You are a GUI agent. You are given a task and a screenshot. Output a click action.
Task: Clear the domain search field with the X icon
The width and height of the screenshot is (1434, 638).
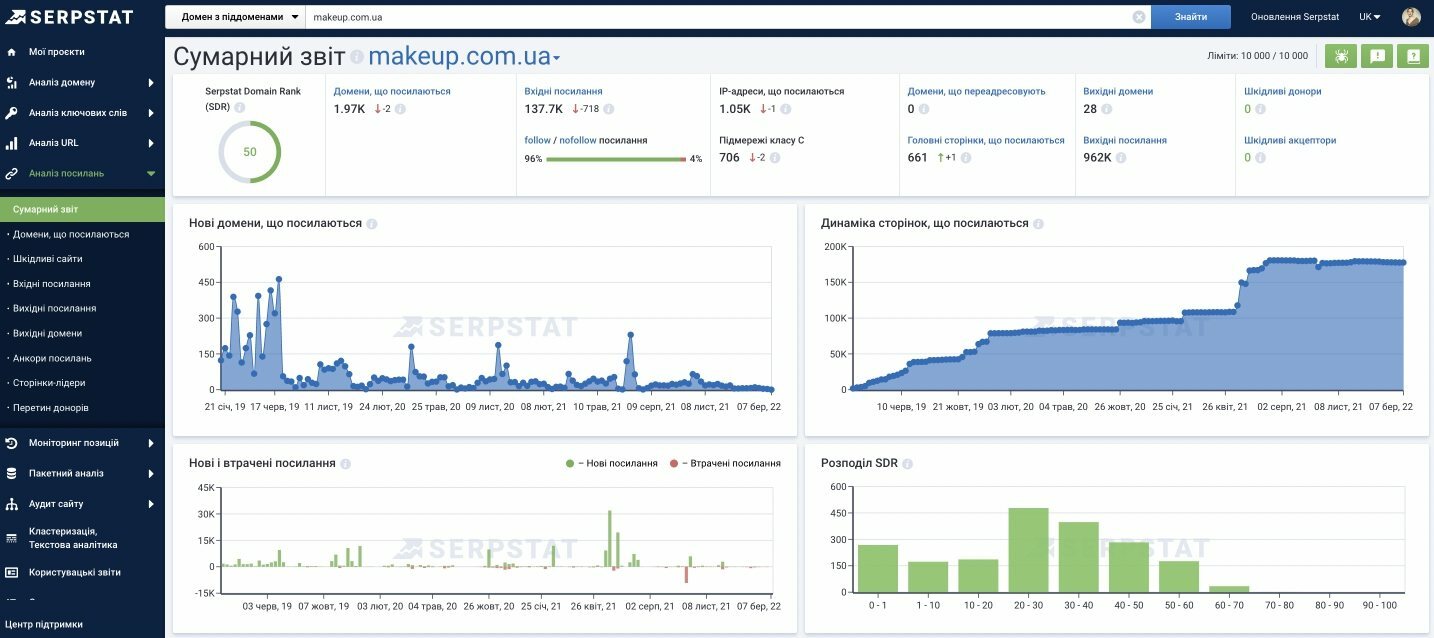1139,17
